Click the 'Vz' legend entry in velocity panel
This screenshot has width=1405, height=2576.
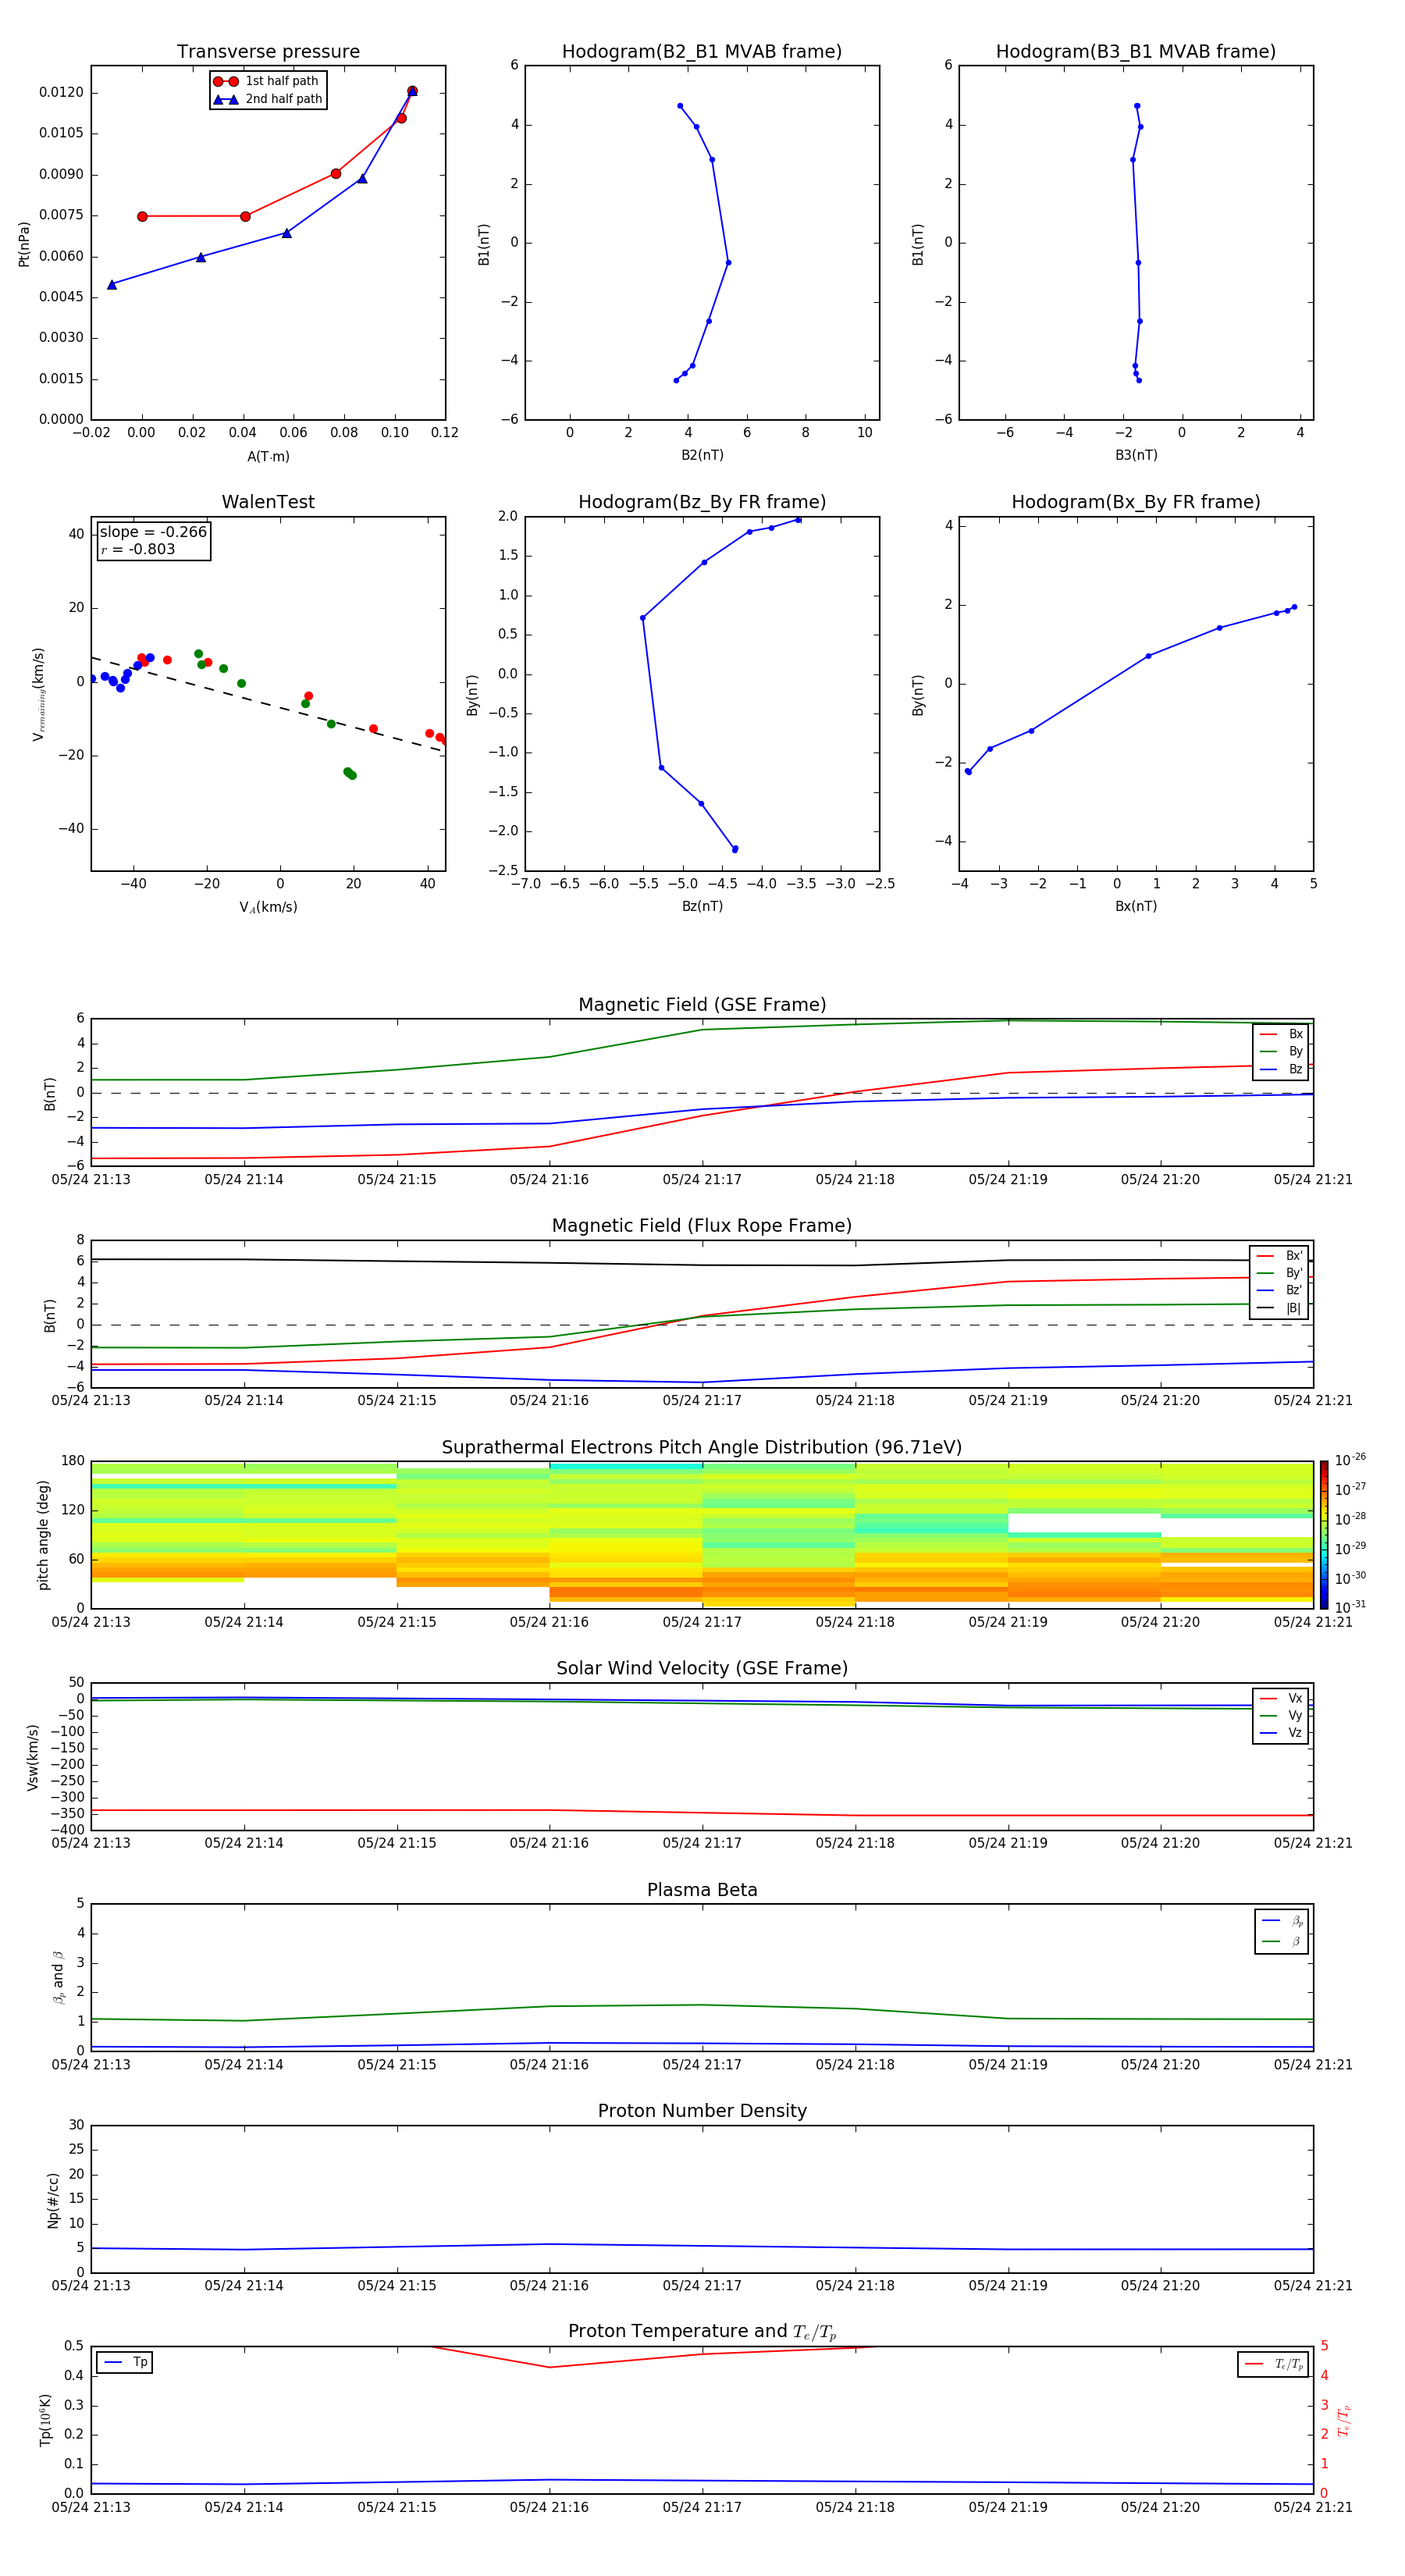click(x=1281, y=1733)
